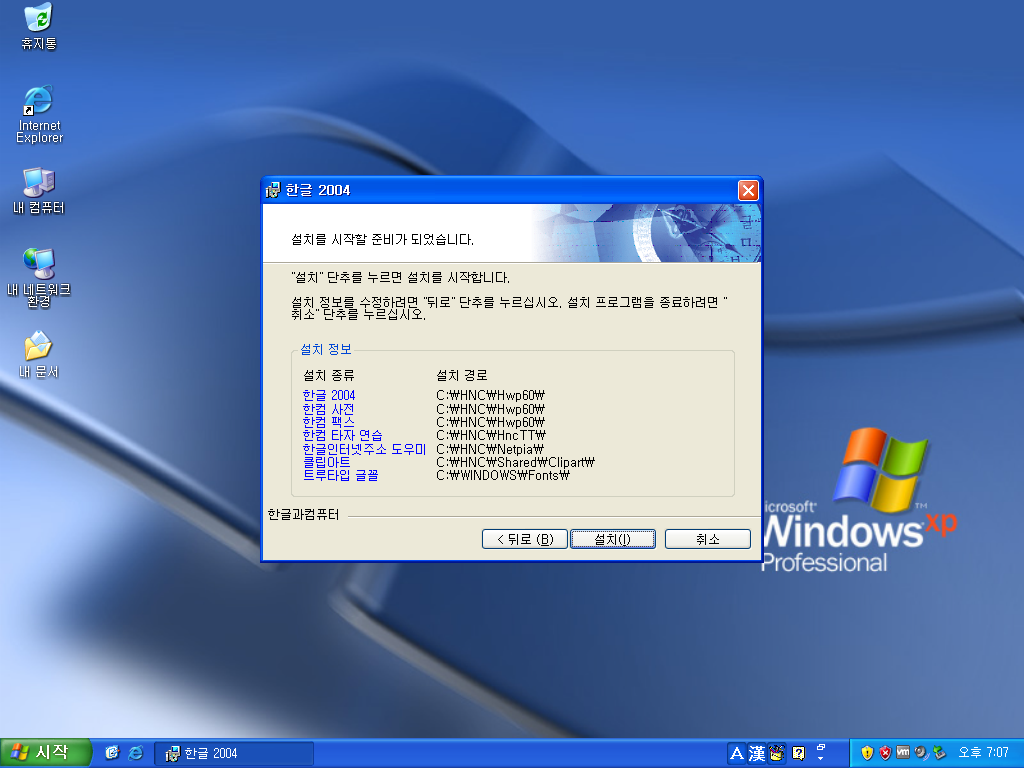Close the 한글 2004 installer dialog

tap(748, 190)
